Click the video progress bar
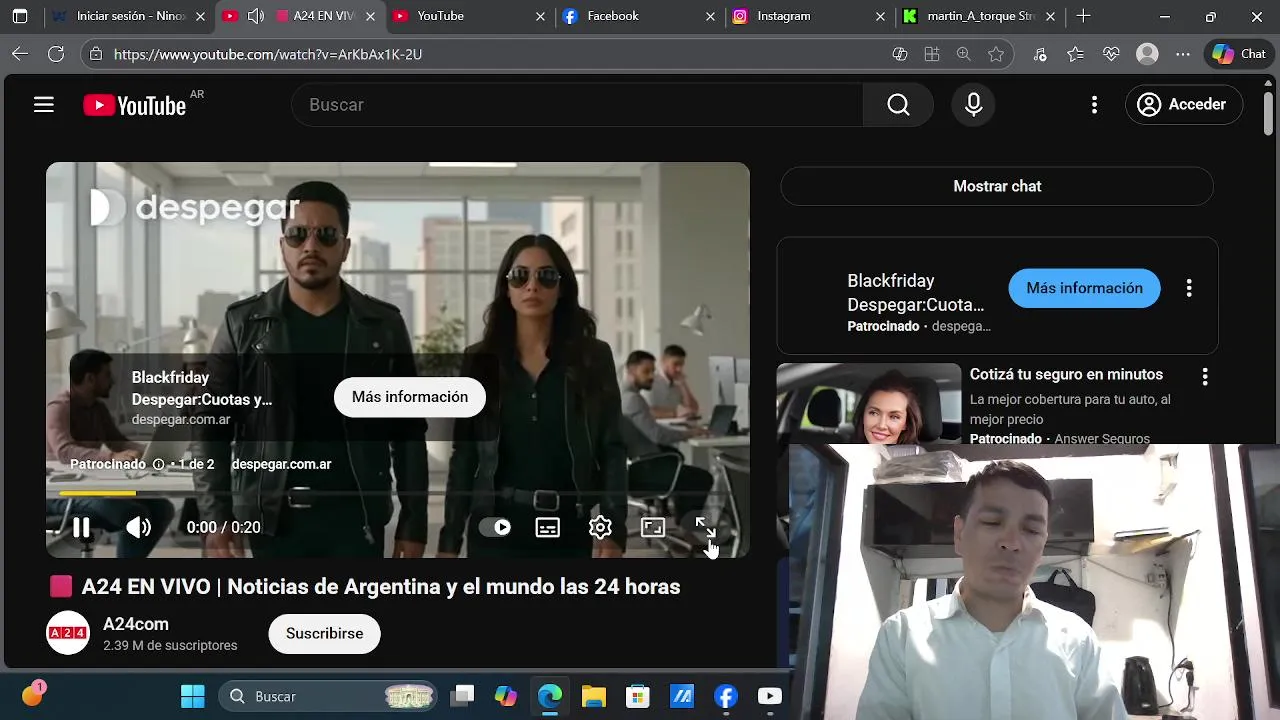1280x720 pixels. pos(398,493)
